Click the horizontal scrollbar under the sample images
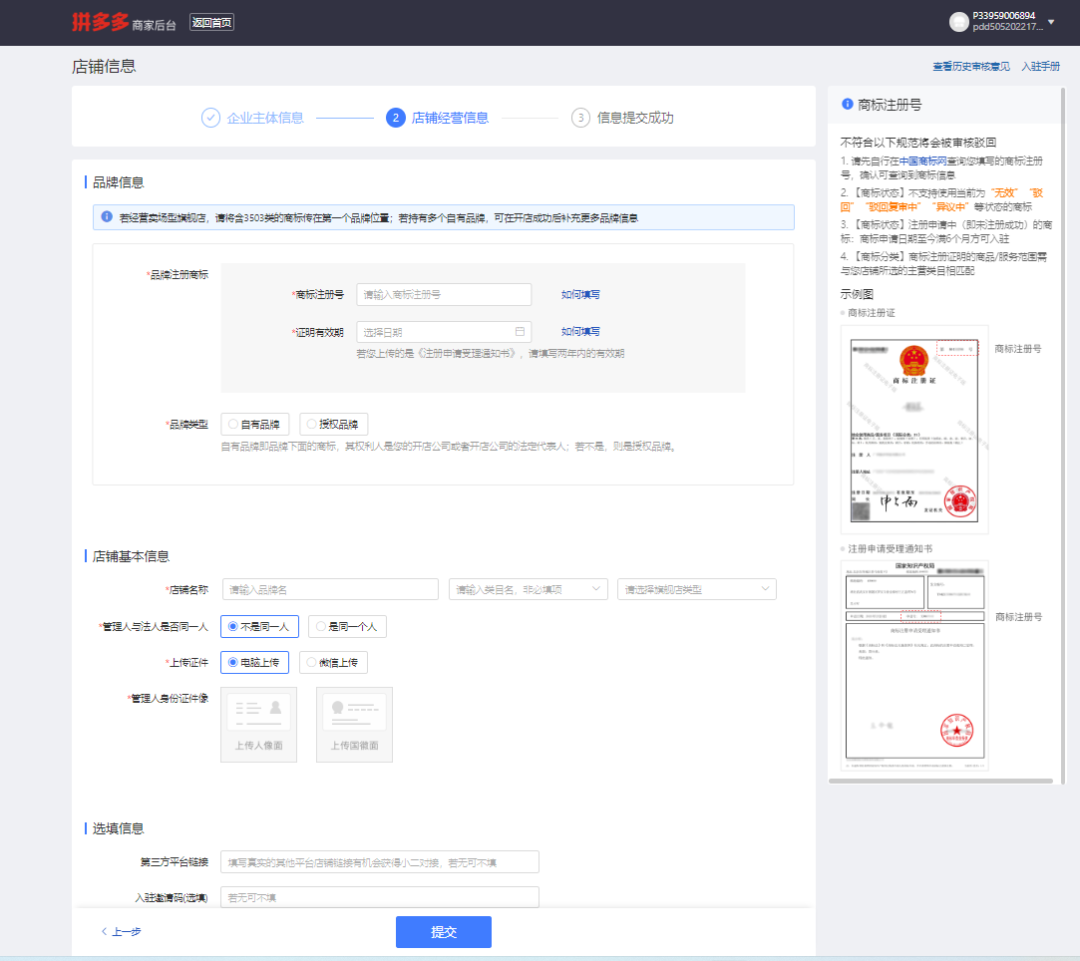Image resolution: width=1080 pixels, height=961 pixels. tap(940, 780)
